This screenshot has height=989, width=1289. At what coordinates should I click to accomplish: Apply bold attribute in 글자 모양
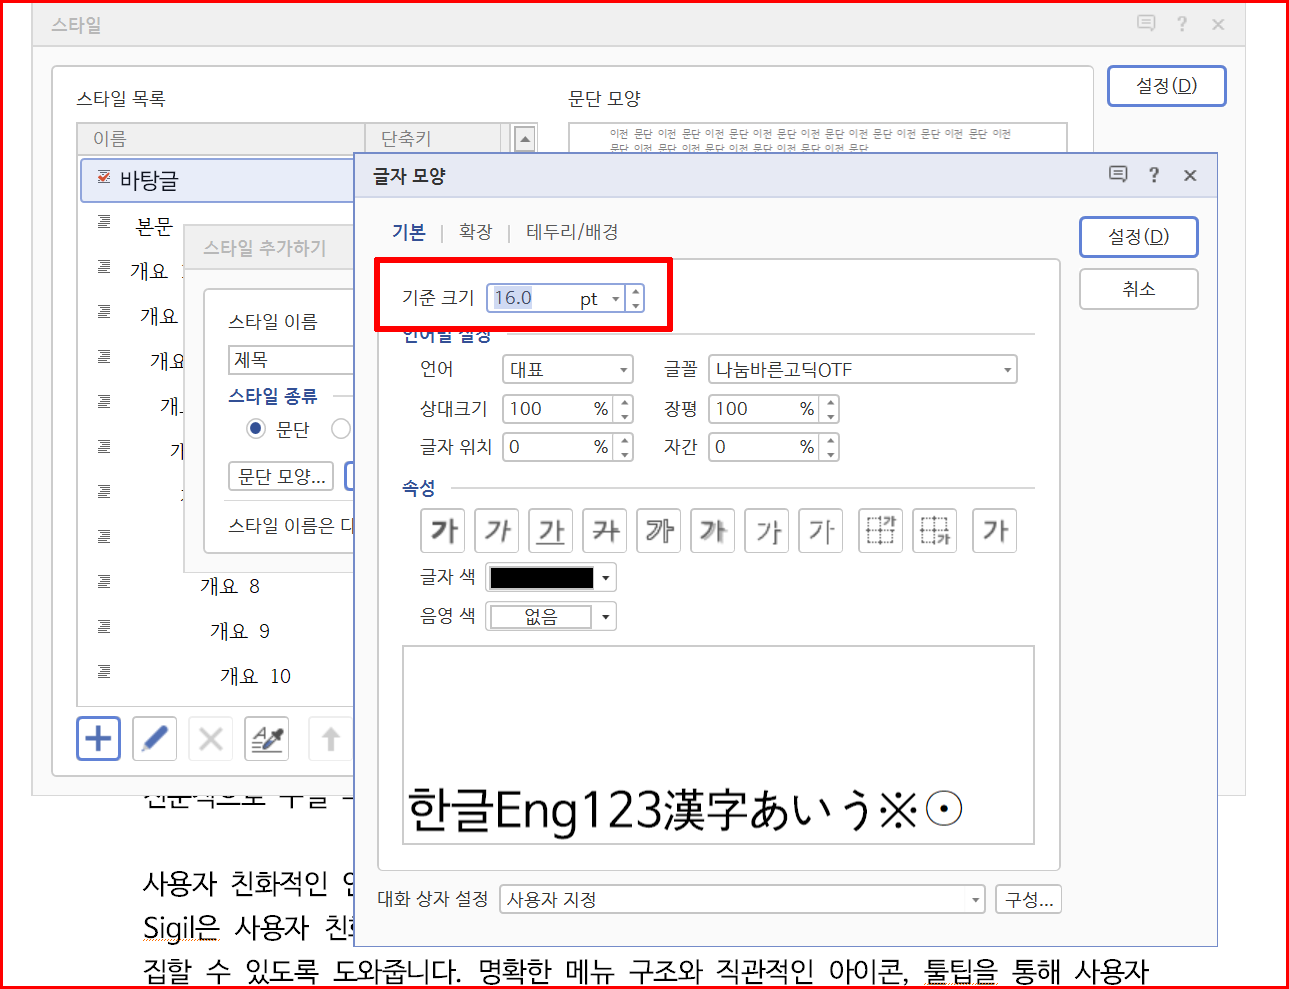coord(444,531)
